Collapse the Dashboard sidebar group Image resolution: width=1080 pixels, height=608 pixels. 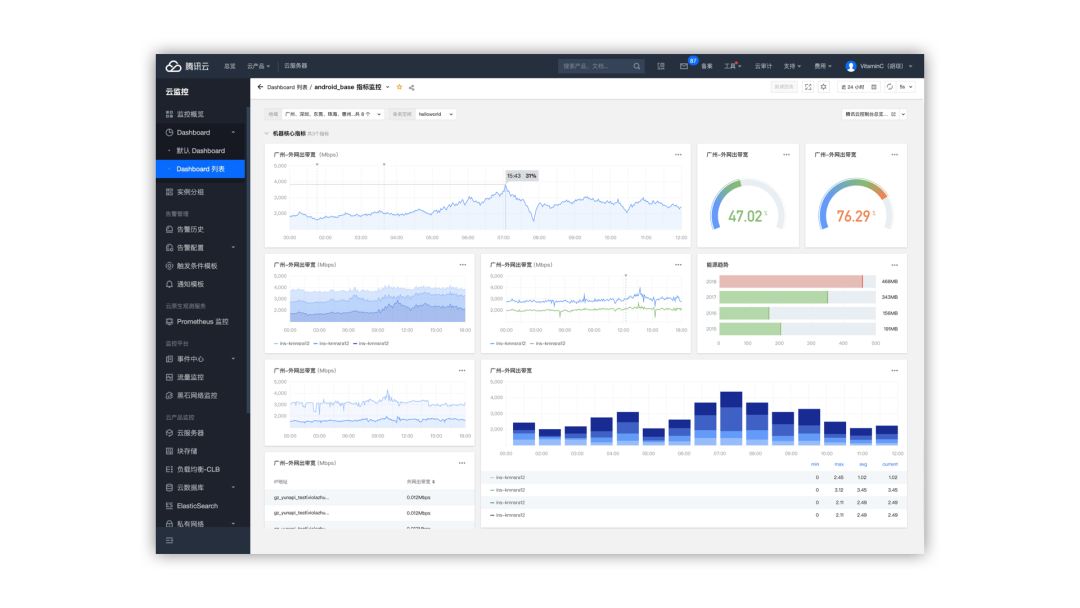coord(233,132)
